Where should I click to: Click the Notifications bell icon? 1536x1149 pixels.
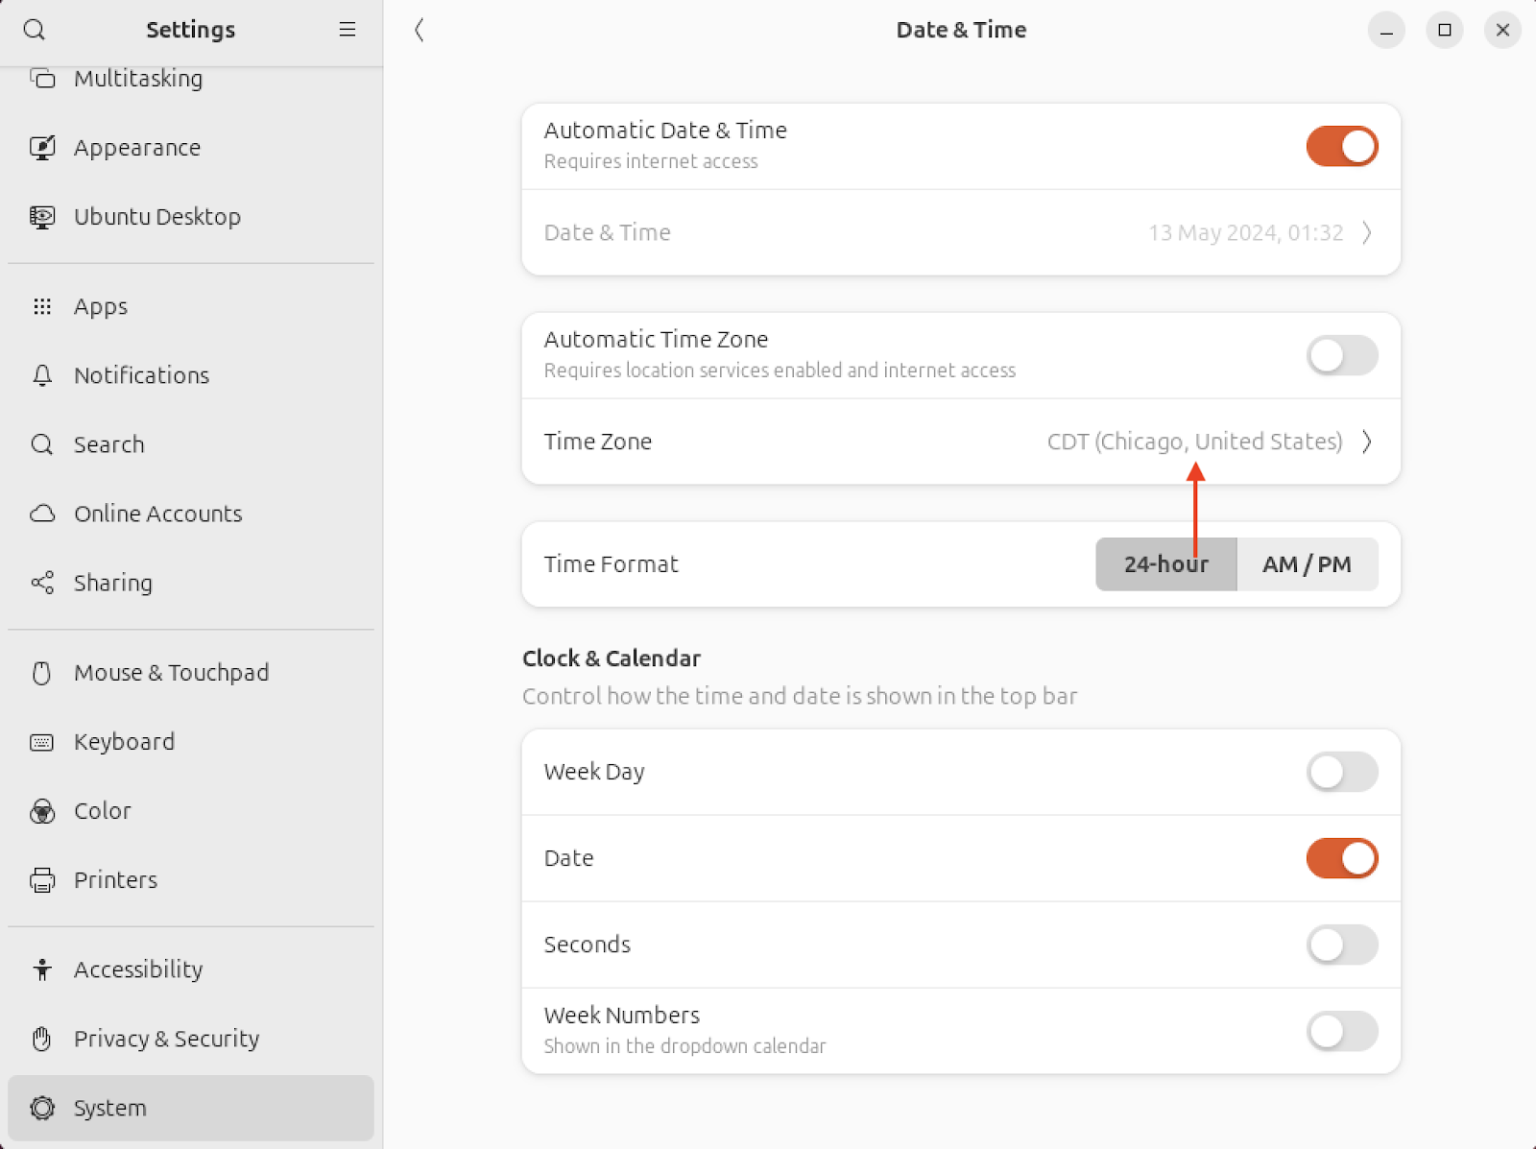[x=41, y=375]
